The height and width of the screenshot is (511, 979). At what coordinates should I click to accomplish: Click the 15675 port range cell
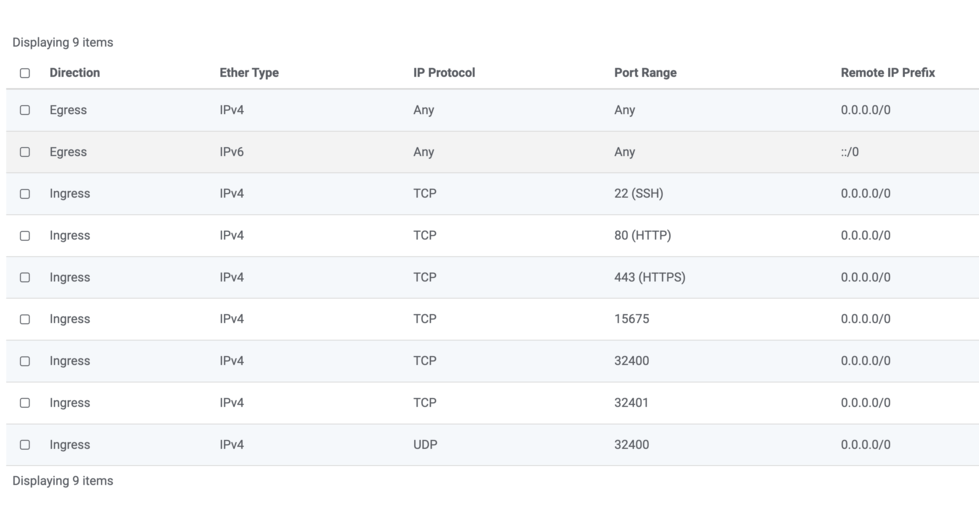[631, 320]
